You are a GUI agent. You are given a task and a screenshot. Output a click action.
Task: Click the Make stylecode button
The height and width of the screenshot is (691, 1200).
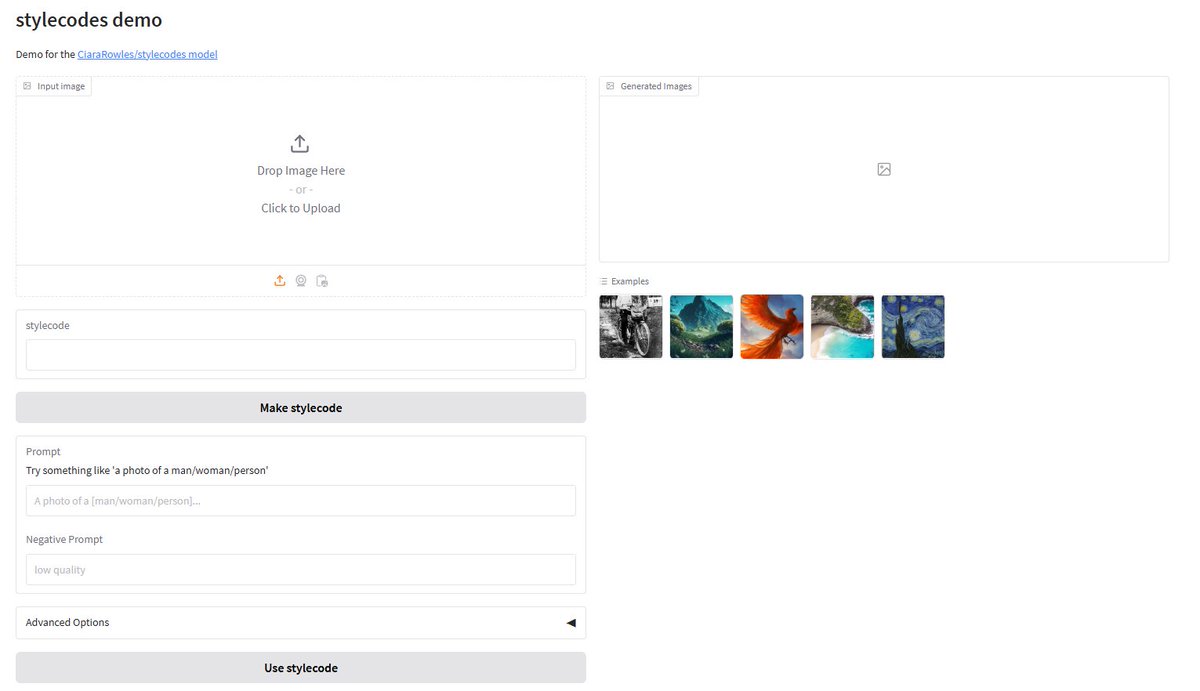301,408
